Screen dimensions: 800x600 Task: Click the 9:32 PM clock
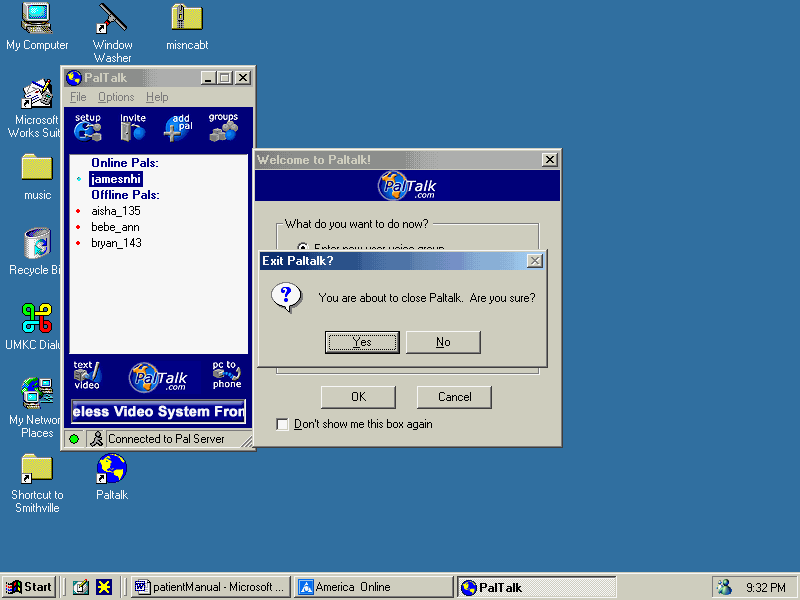[765, 588]
